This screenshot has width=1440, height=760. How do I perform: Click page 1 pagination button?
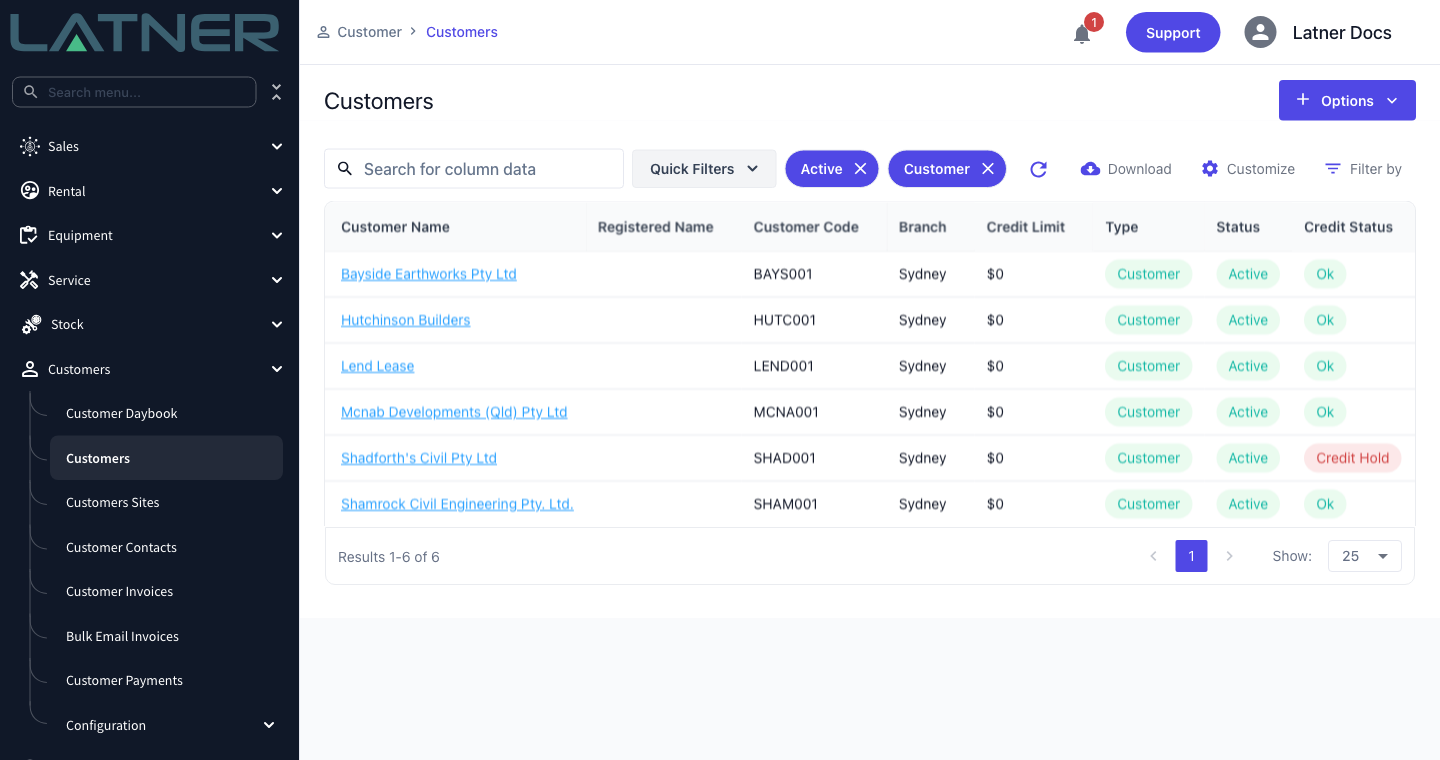tap(1191, 556)
